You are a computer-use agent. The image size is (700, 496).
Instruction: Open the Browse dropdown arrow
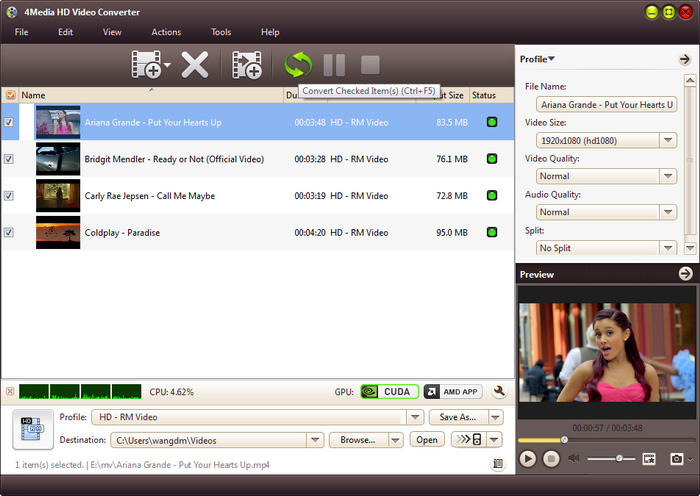396,440
